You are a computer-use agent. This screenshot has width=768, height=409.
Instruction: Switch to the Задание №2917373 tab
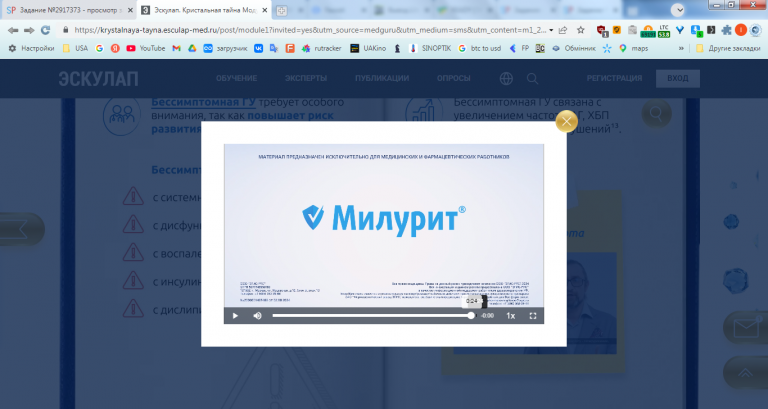(68, 10)
